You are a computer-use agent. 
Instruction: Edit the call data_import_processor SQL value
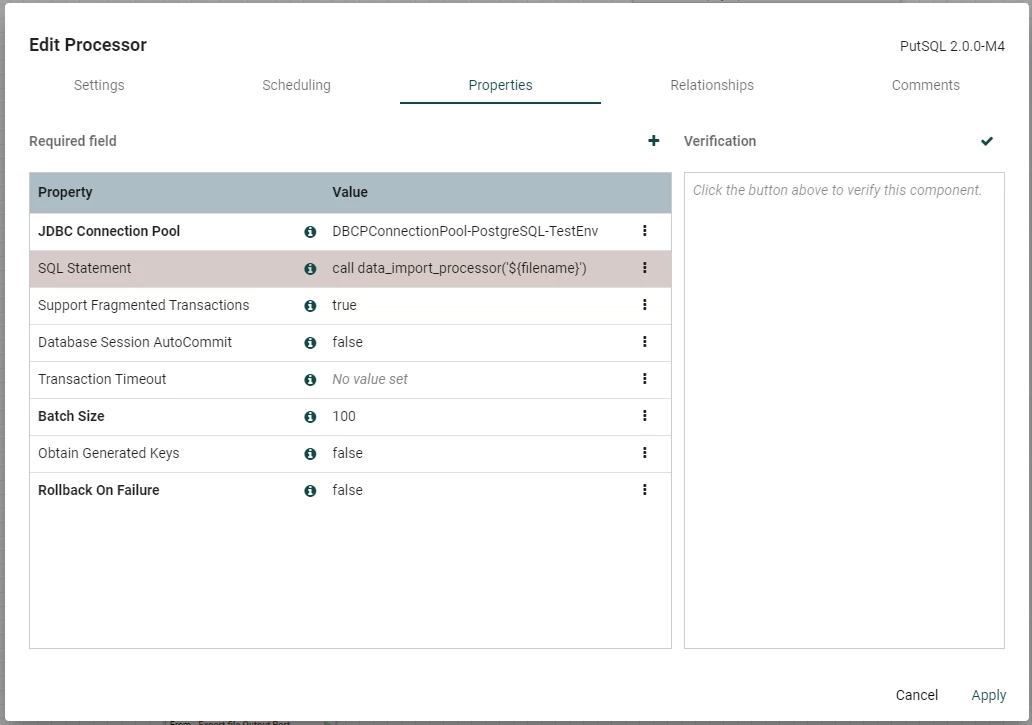459,268
